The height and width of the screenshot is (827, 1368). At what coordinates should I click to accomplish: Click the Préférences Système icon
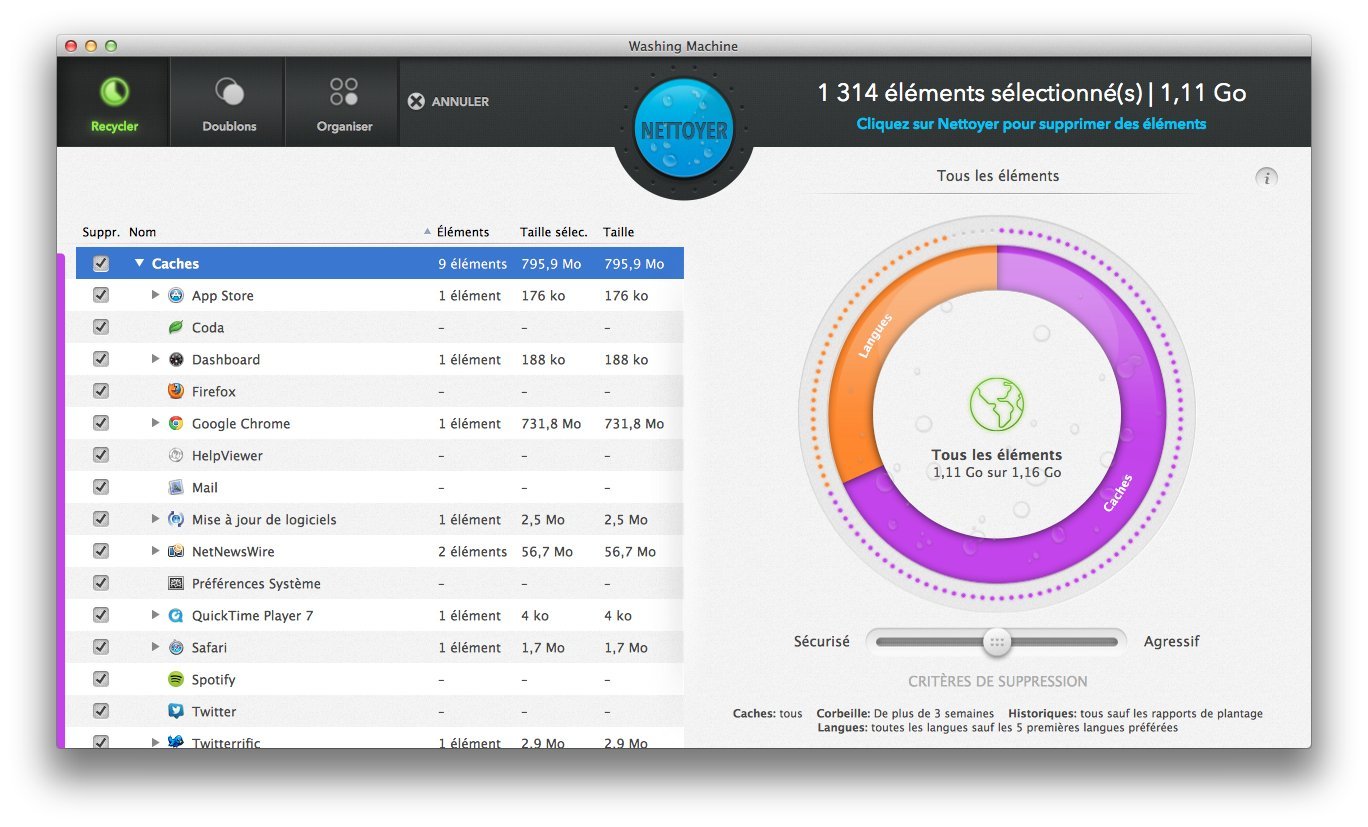[x=176, y=583]
